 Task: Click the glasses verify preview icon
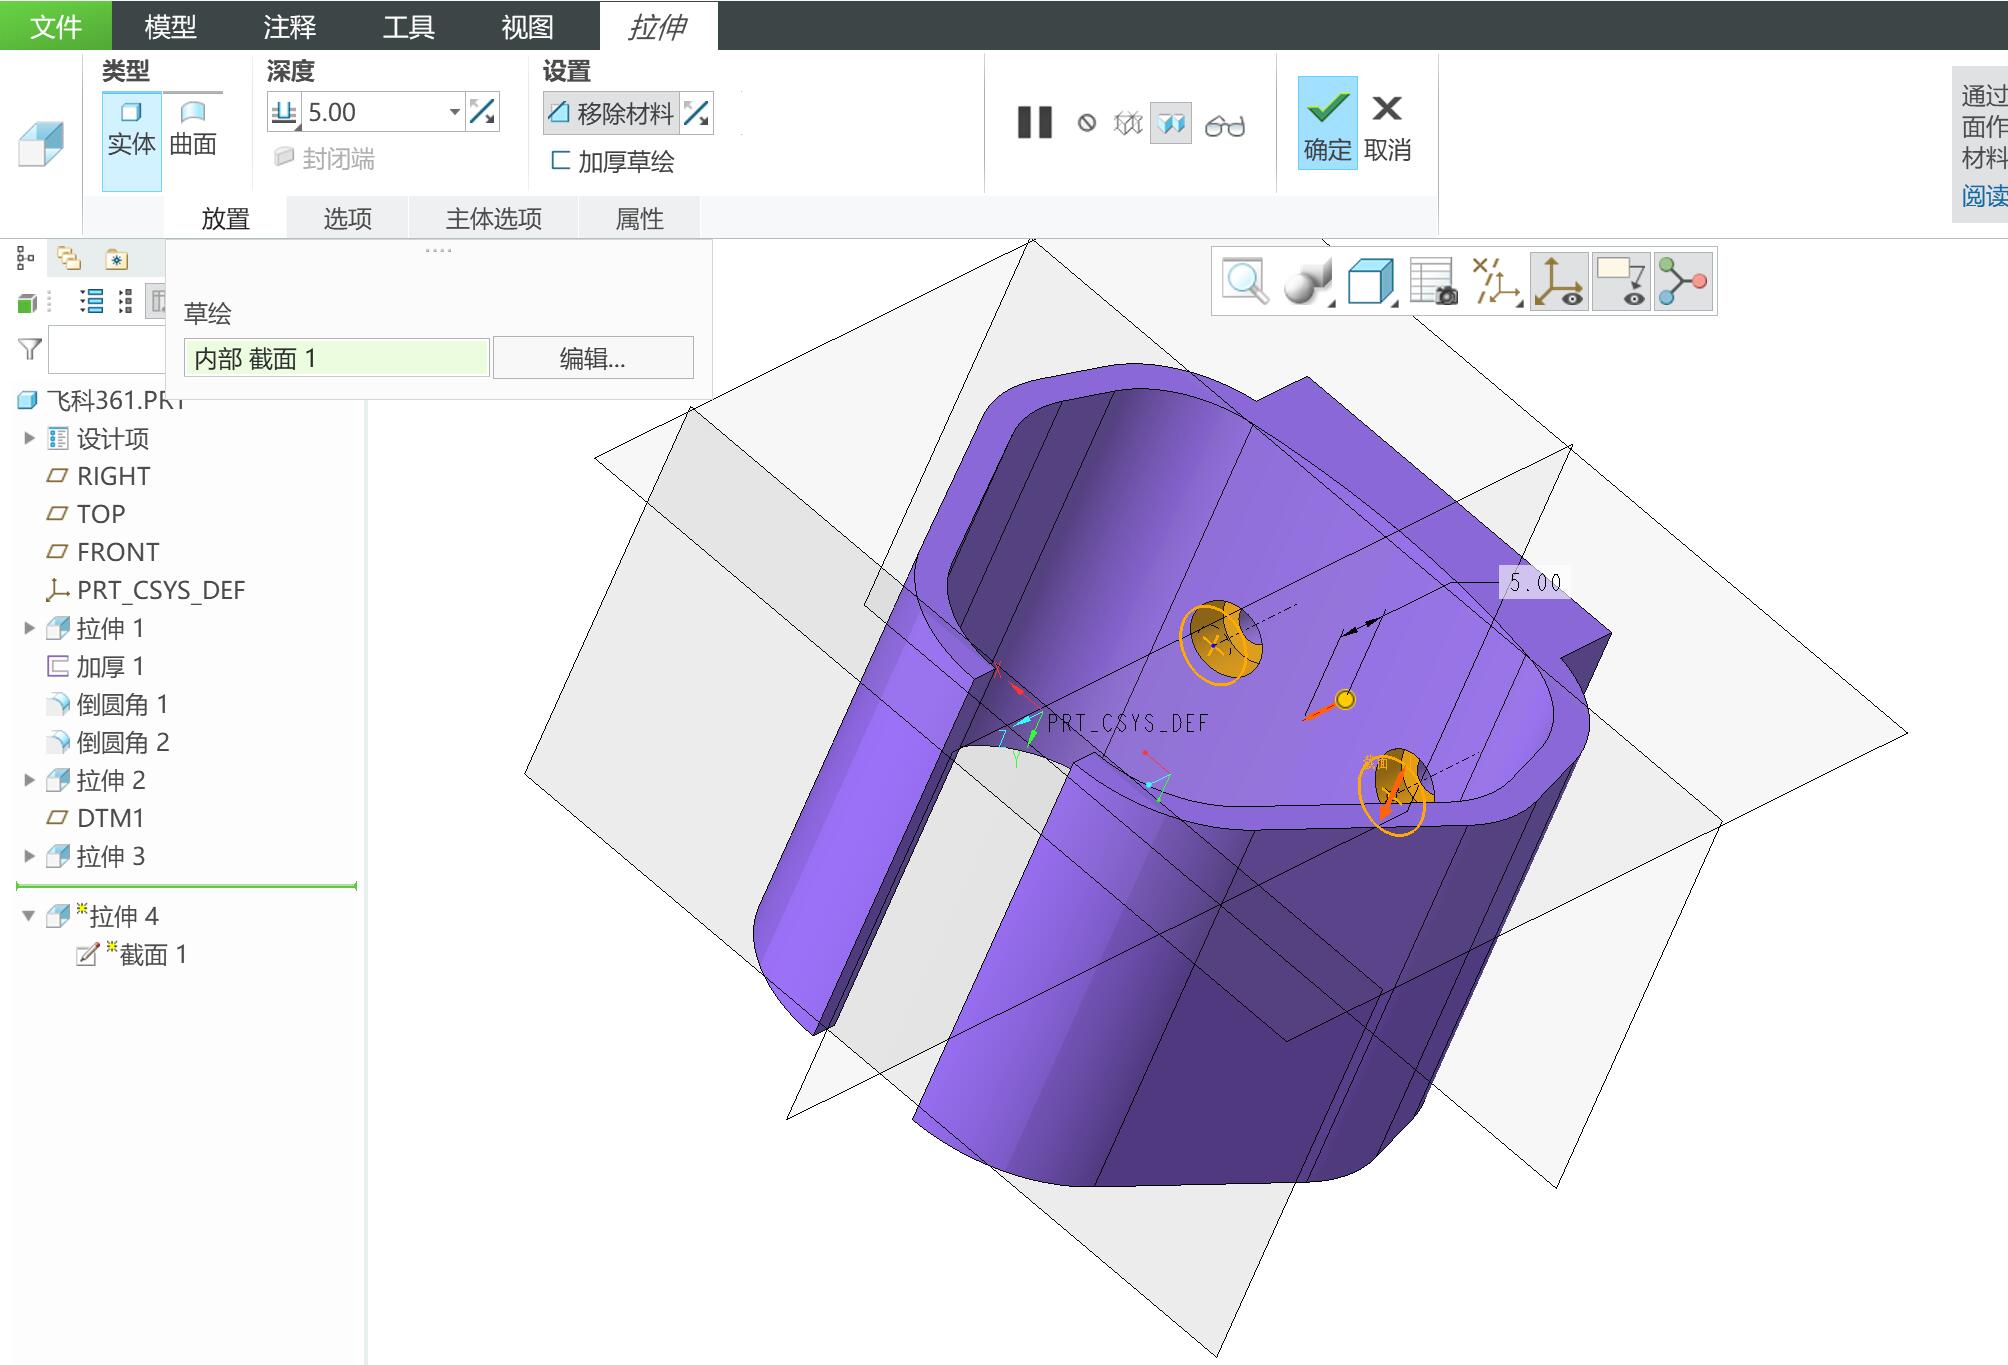point(1225,125)
